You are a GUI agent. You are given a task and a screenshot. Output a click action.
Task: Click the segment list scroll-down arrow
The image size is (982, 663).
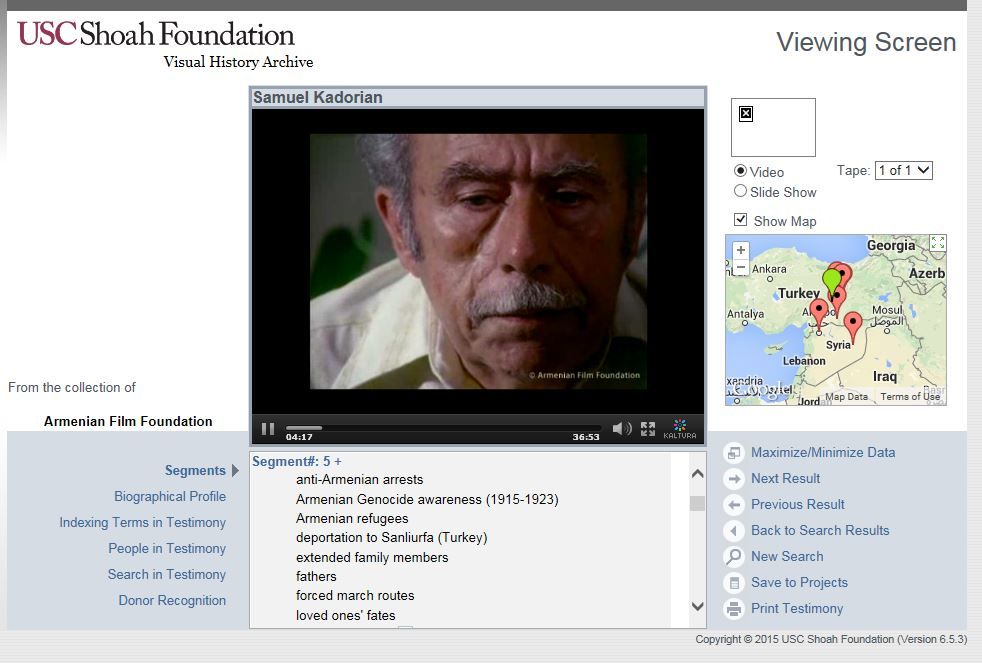698,606
